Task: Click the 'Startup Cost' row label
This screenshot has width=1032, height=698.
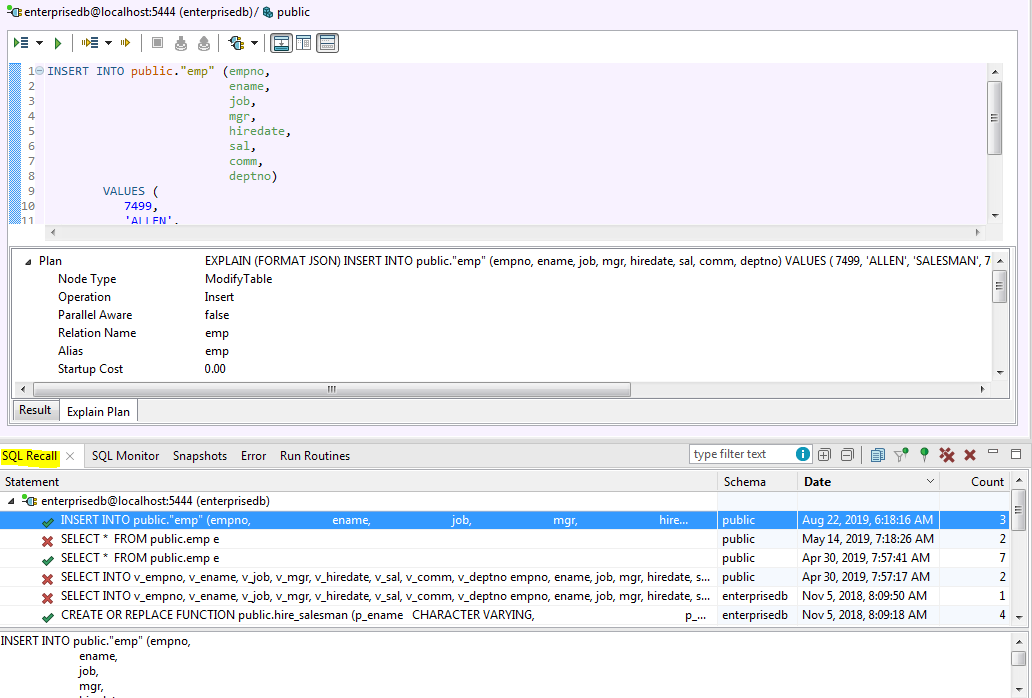Action: pos(90,369)
